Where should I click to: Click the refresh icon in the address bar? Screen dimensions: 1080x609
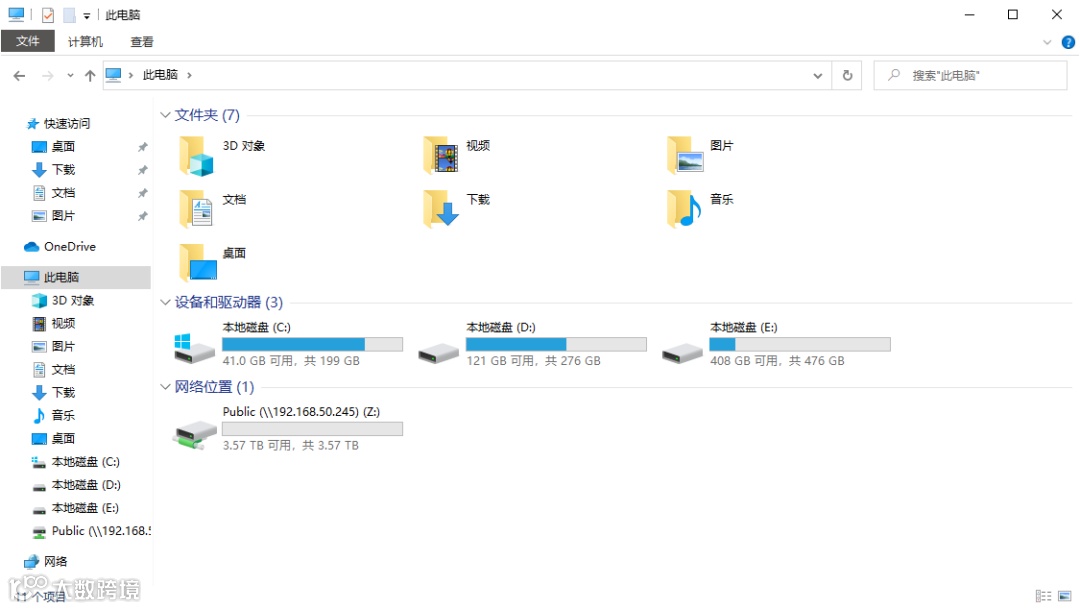tap(847, 74)
